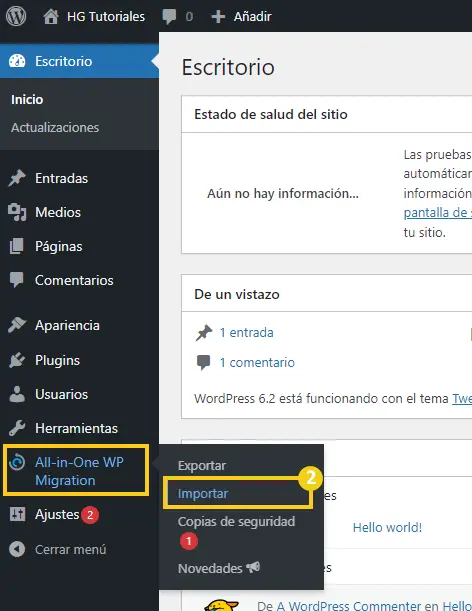Screen dimensions: 472x611
Task: Choose Exportar from the migration submenu
Action: click(202, 466)
